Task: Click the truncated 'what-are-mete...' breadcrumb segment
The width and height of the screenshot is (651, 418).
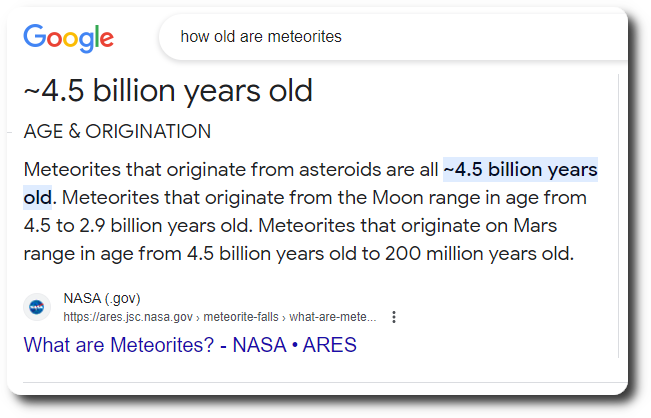Action: [335, 317]
